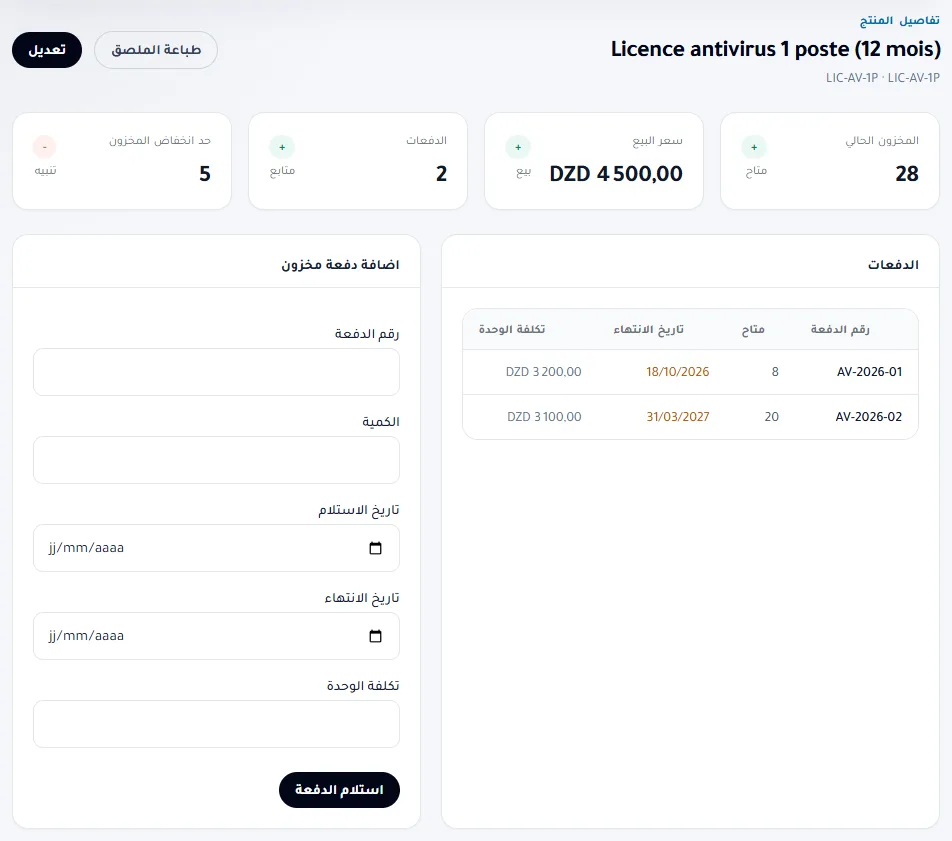
Task: Click the تاريخ الانتهاء date field
Action: click(x=216, y=636)
